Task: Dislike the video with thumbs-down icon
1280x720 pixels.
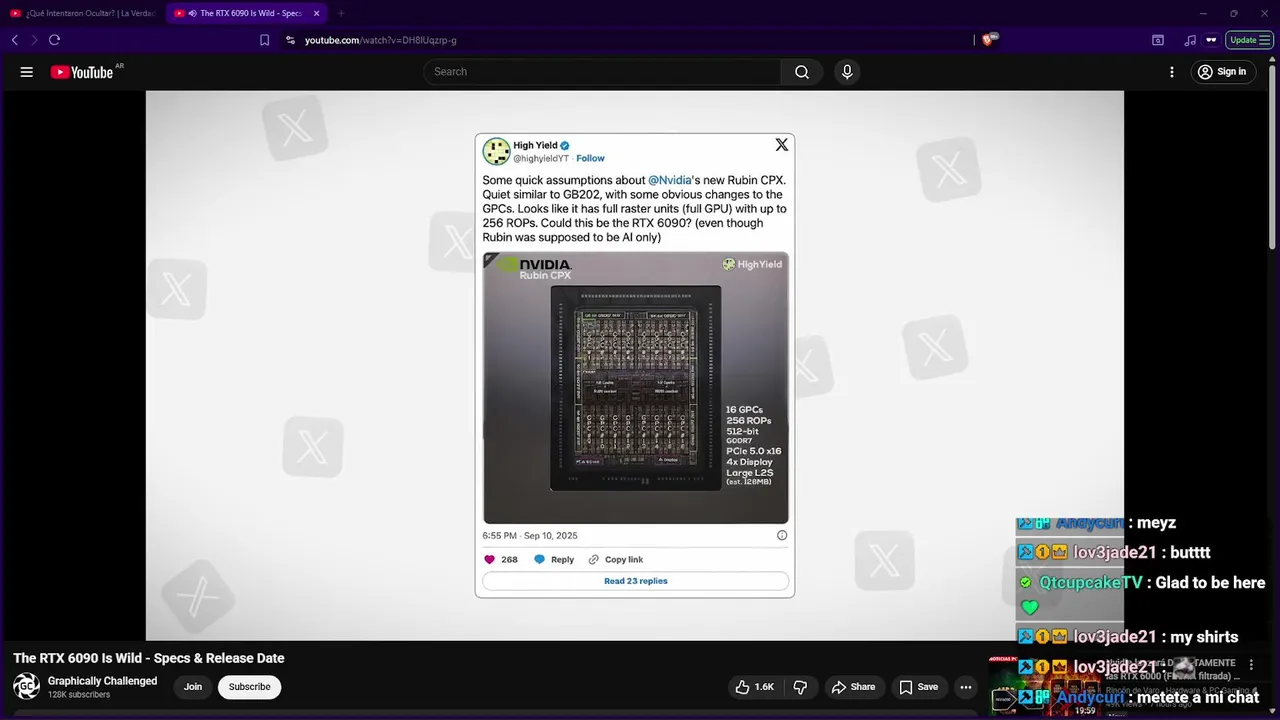Action: 800,687
